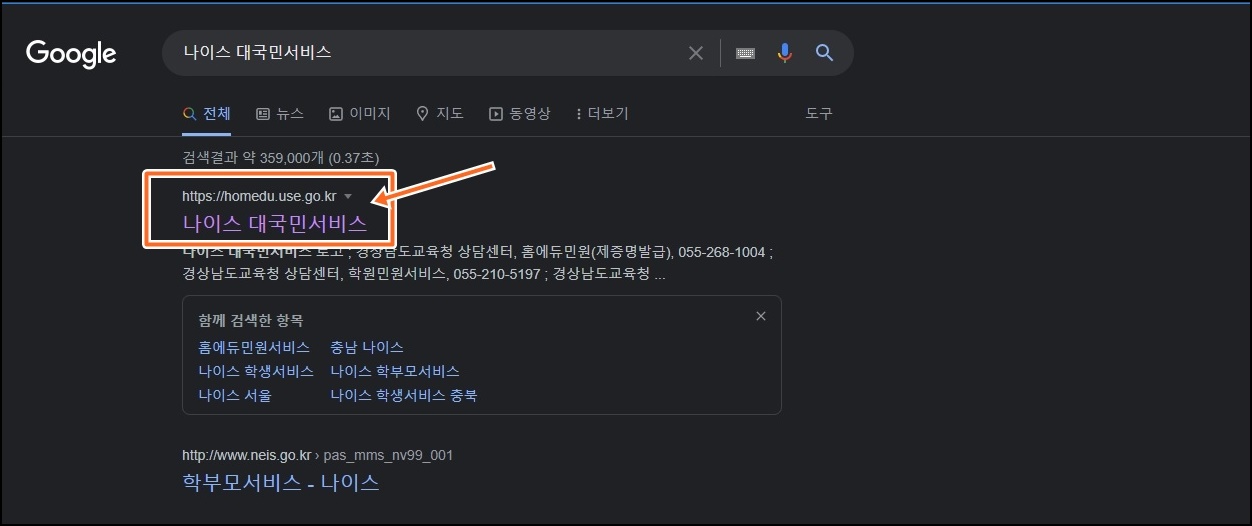Click the https://homedu.use.go.kr URL text
The height and width of the screenshot is (526, 1252).
coord(259,195)
